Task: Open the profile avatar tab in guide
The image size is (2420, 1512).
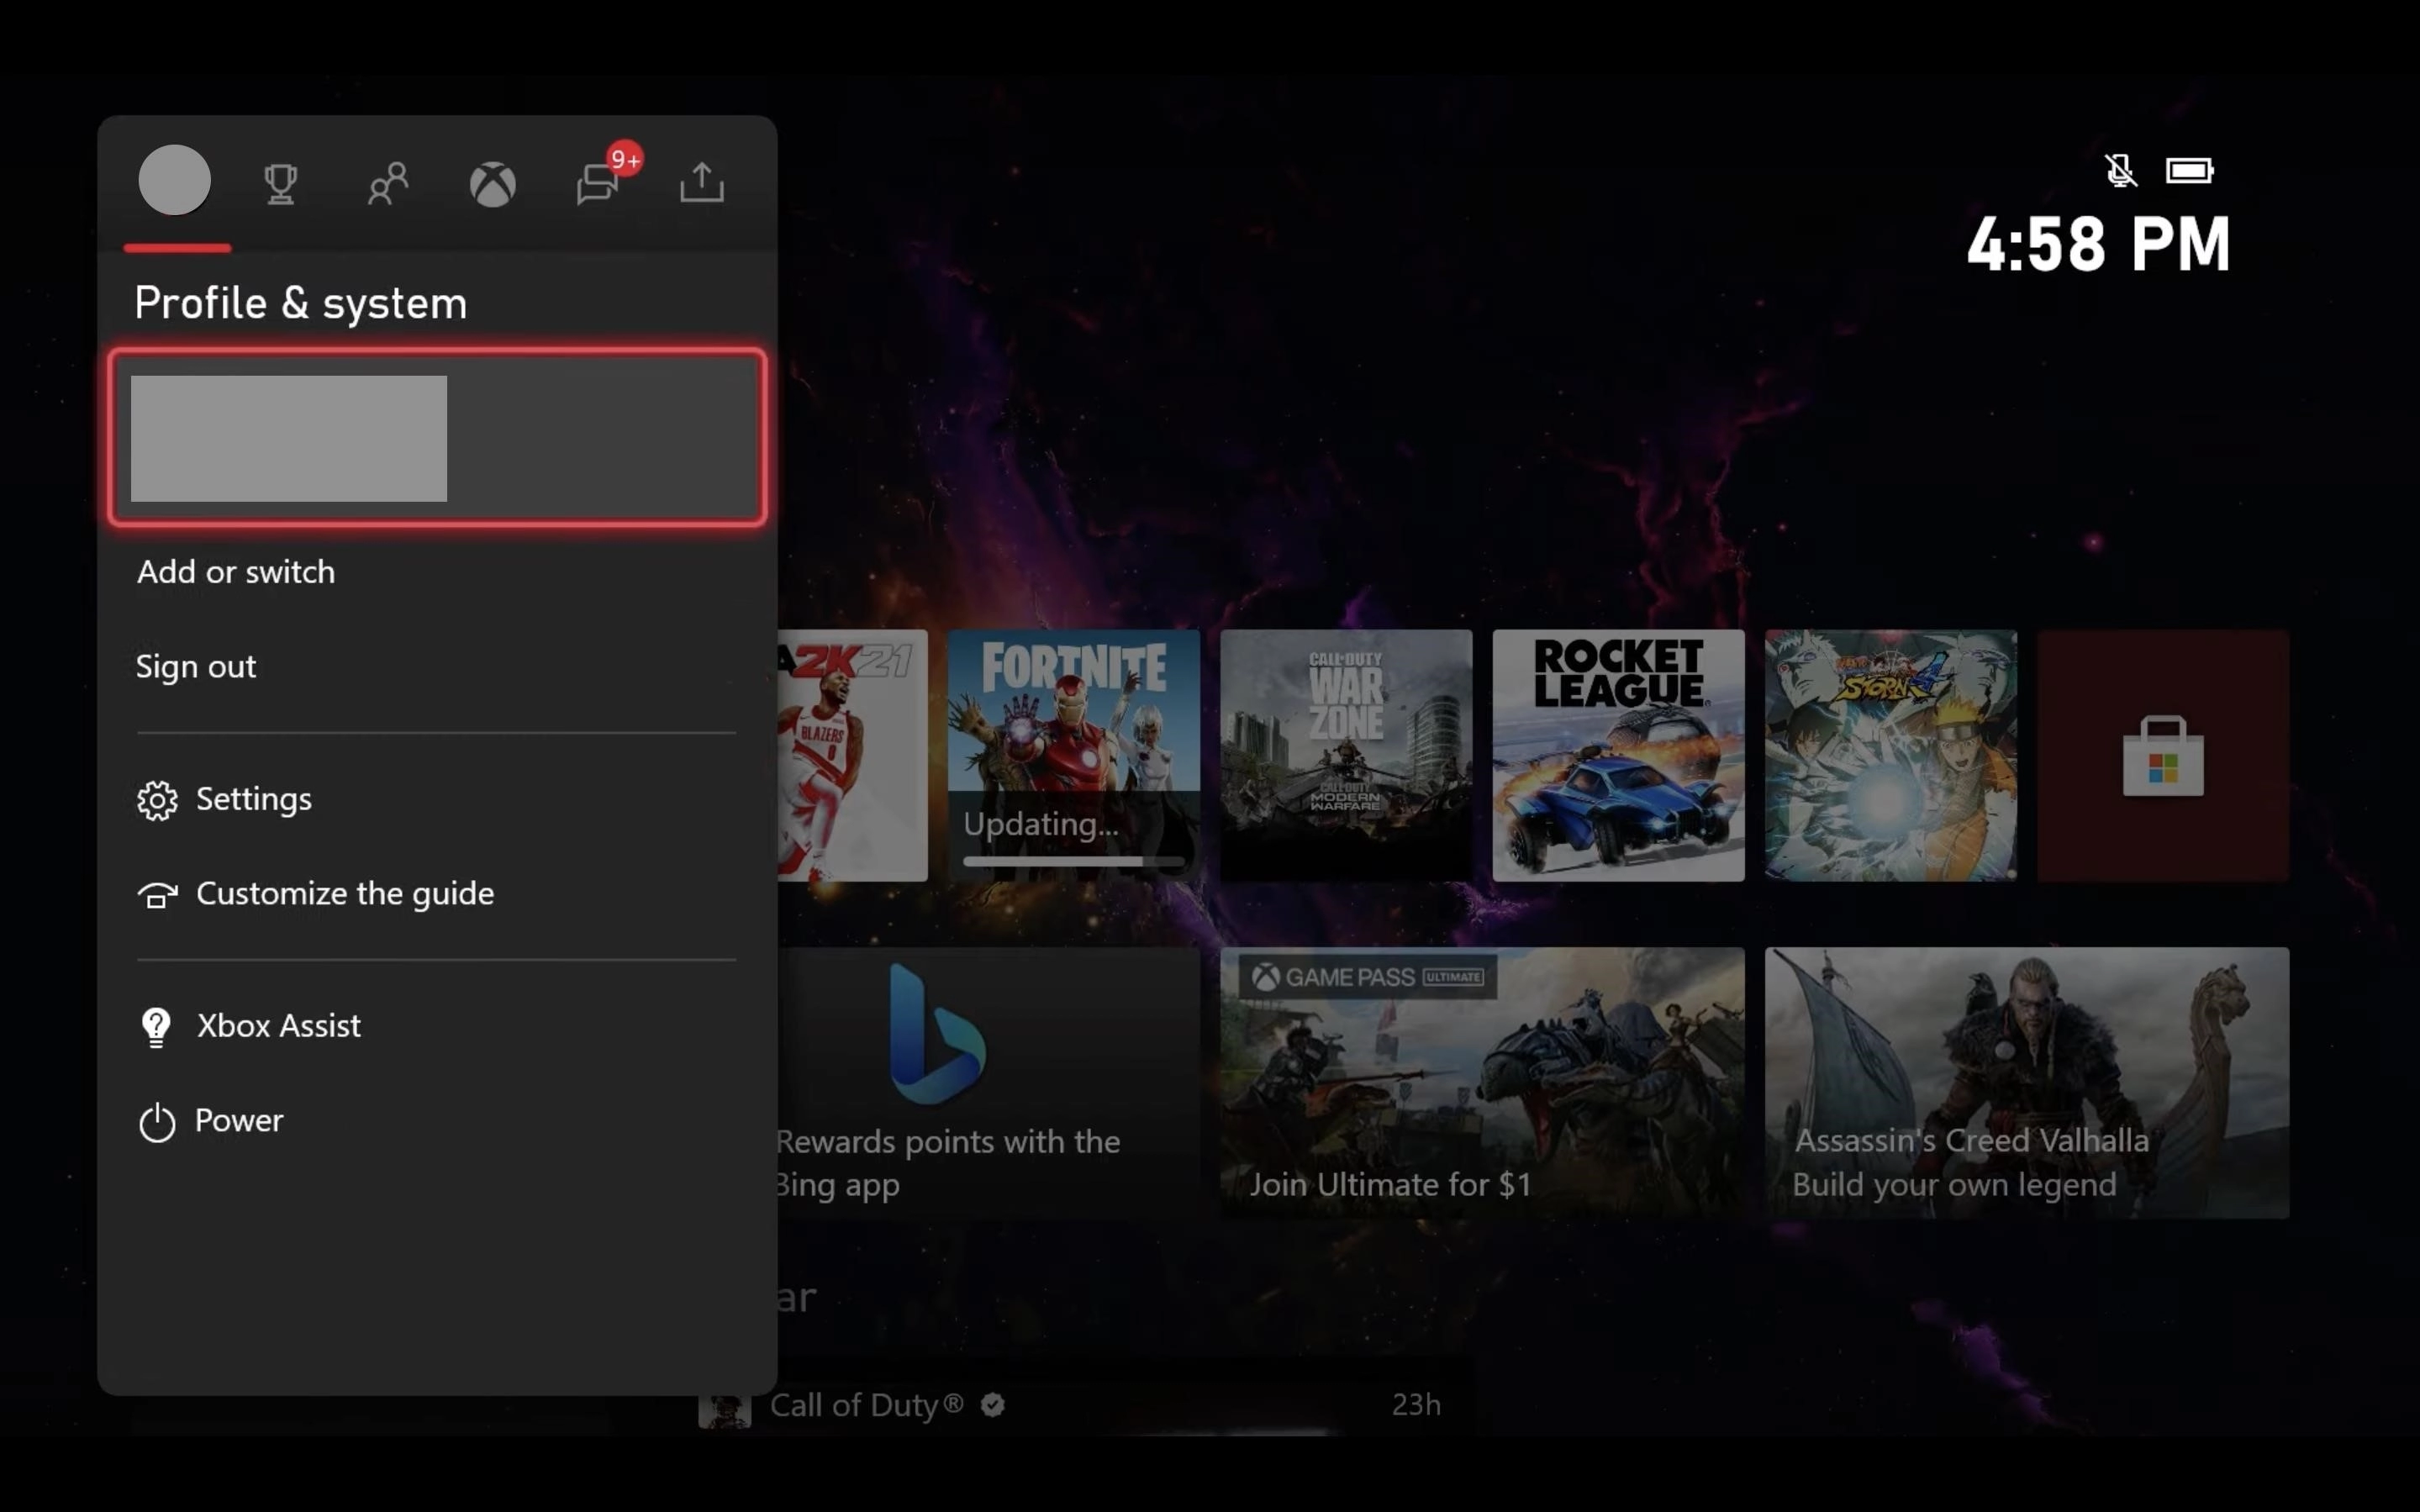Action: click(175, 180)
